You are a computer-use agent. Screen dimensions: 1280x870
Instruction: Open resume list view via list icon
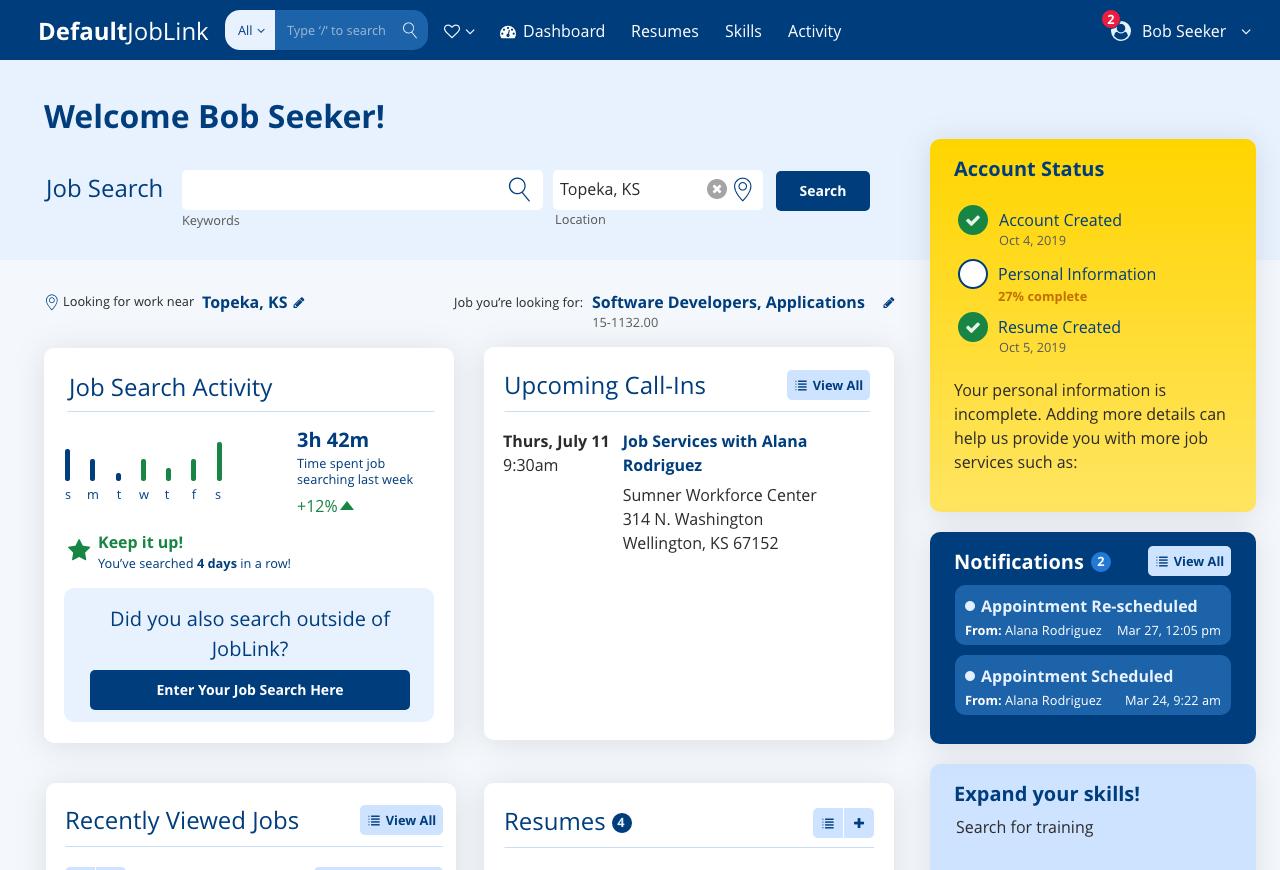coord(828,822)
